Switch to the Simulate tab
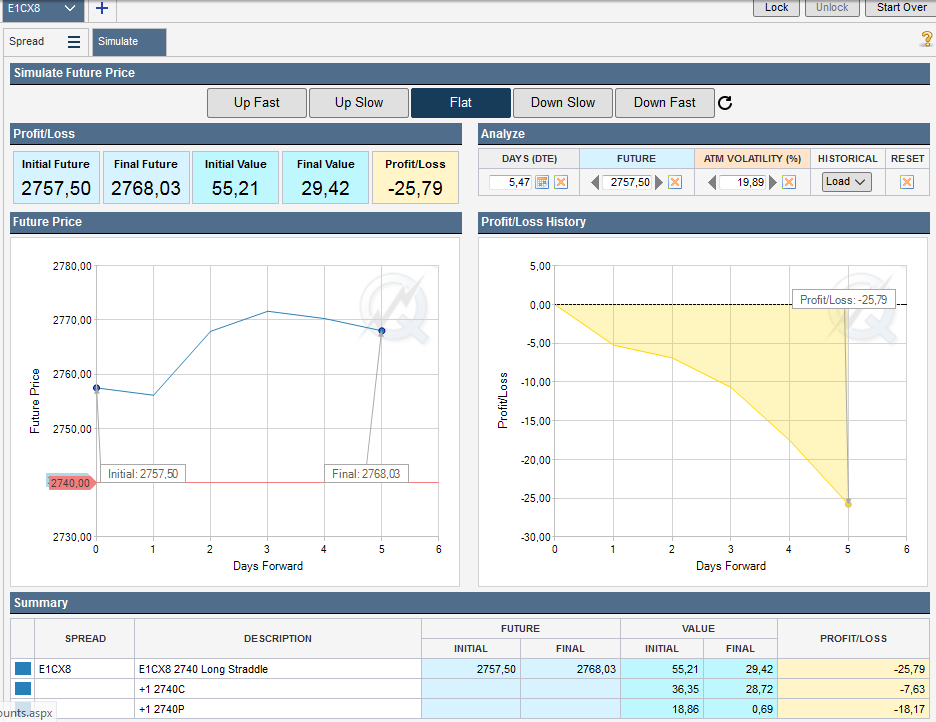 [129, 42]
